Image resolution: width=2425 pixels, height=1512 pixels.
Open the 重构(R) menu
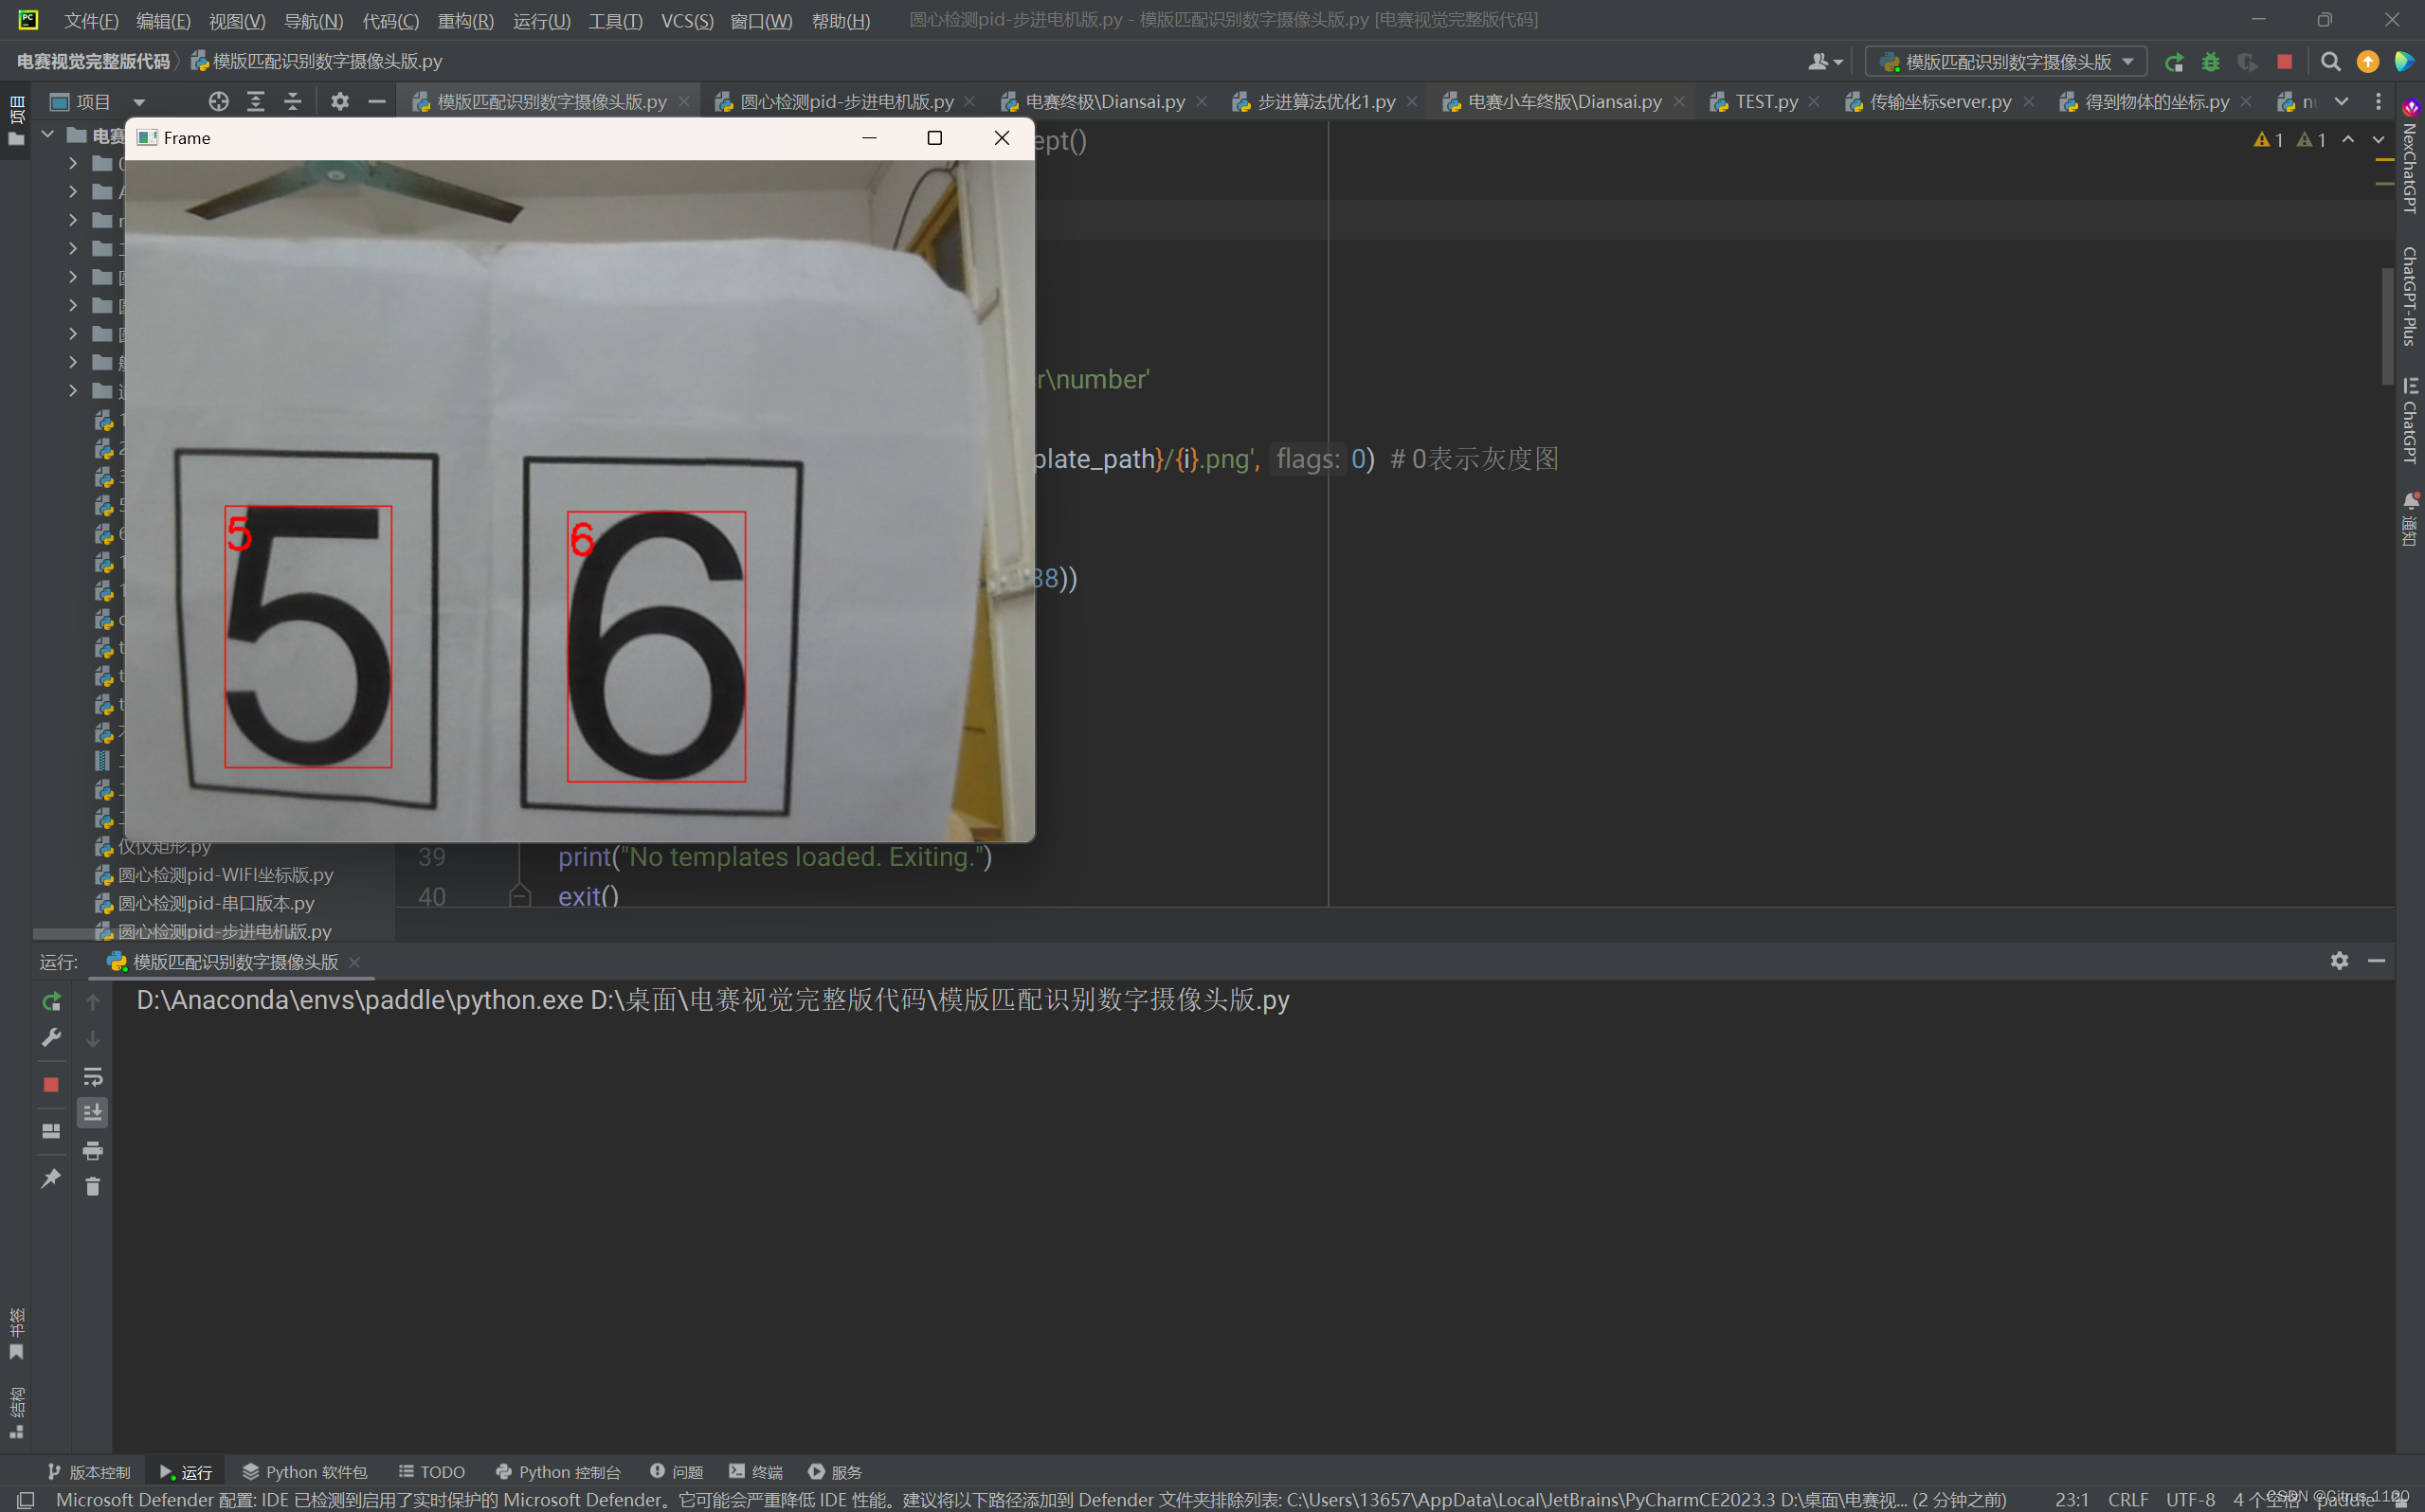pyautogui.click(x=465, y=21)
